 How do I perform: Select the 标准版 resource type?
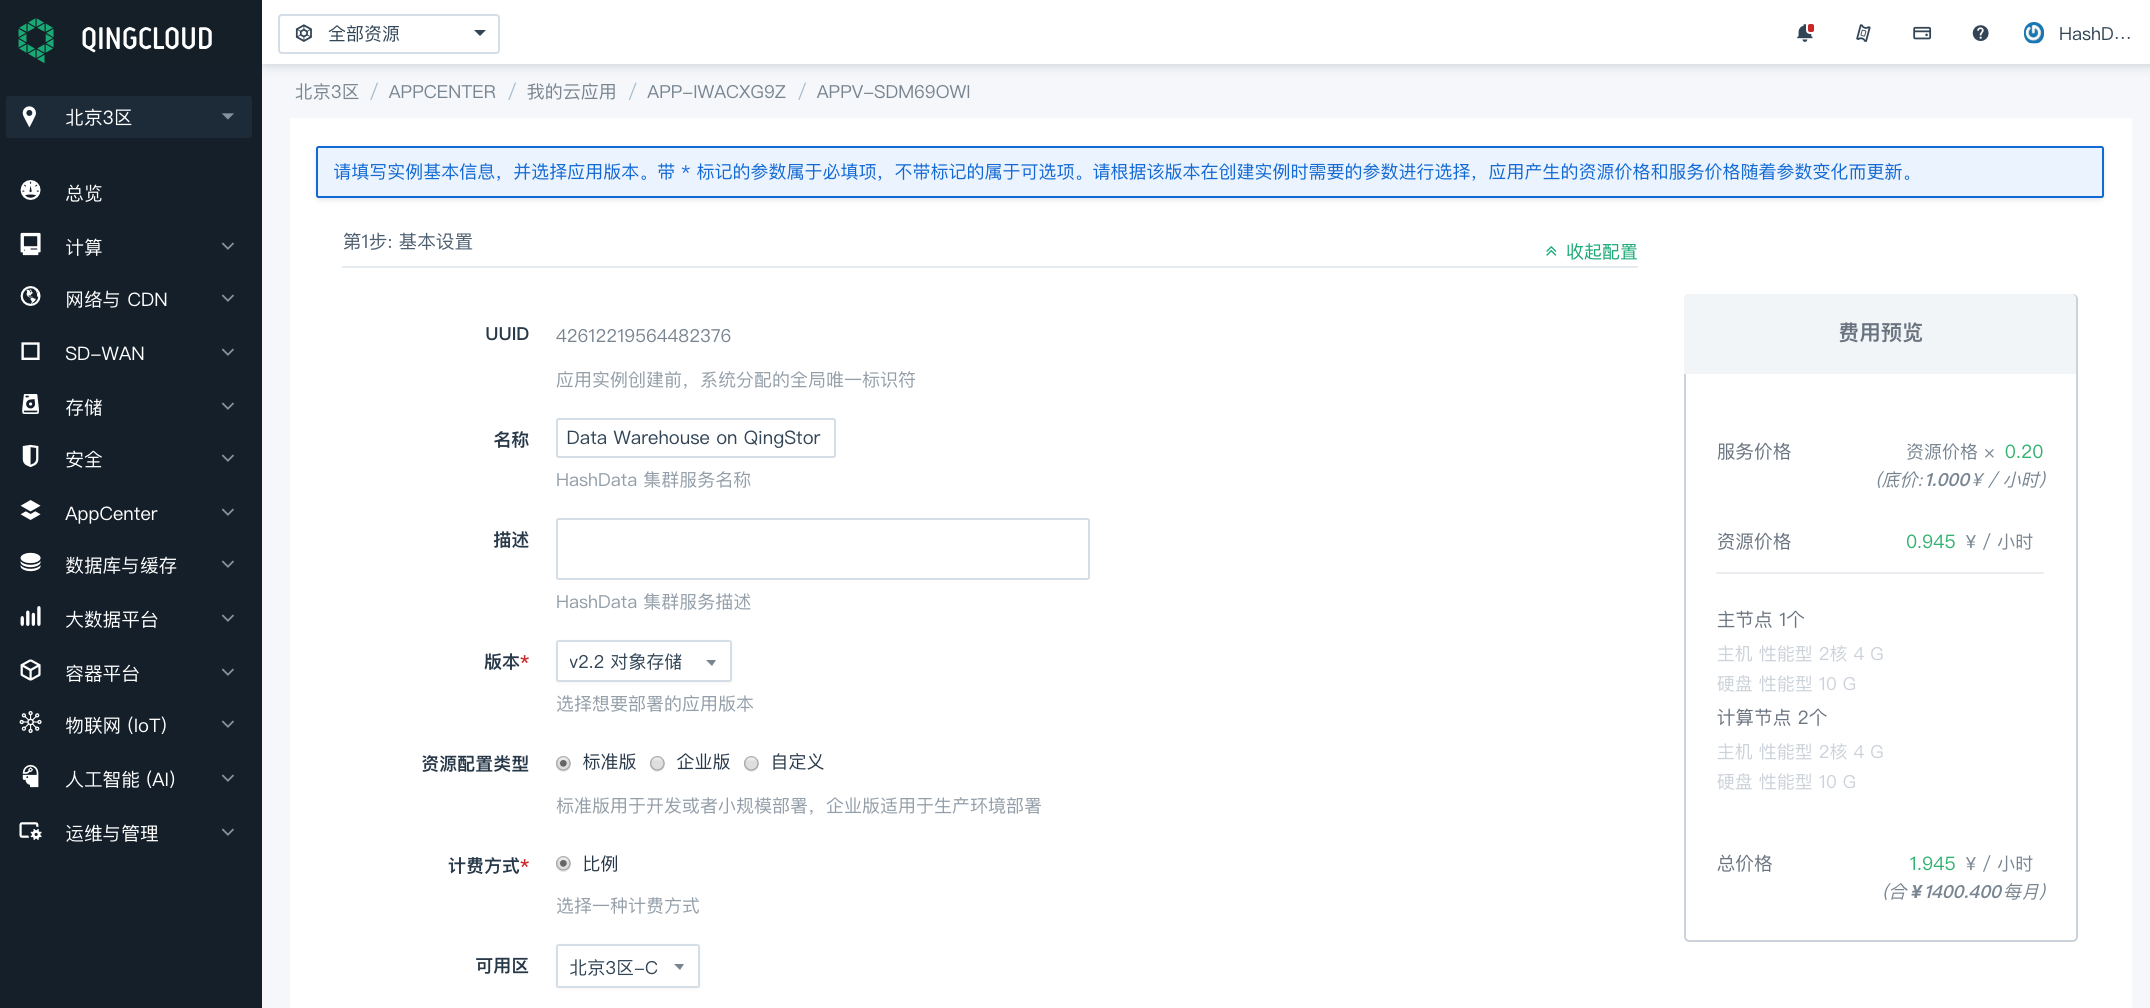pos(564,763)
